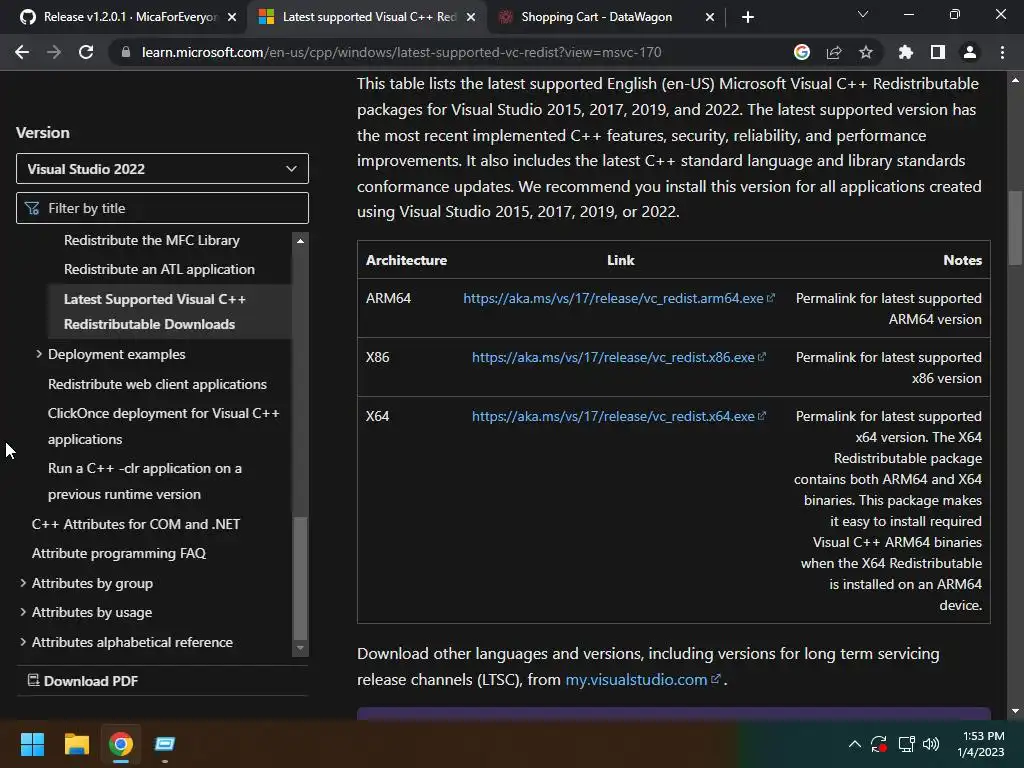Click the sidebar scroll-down arrow
The height and width of the screenshot is (768, 1024).
point(300,648)
